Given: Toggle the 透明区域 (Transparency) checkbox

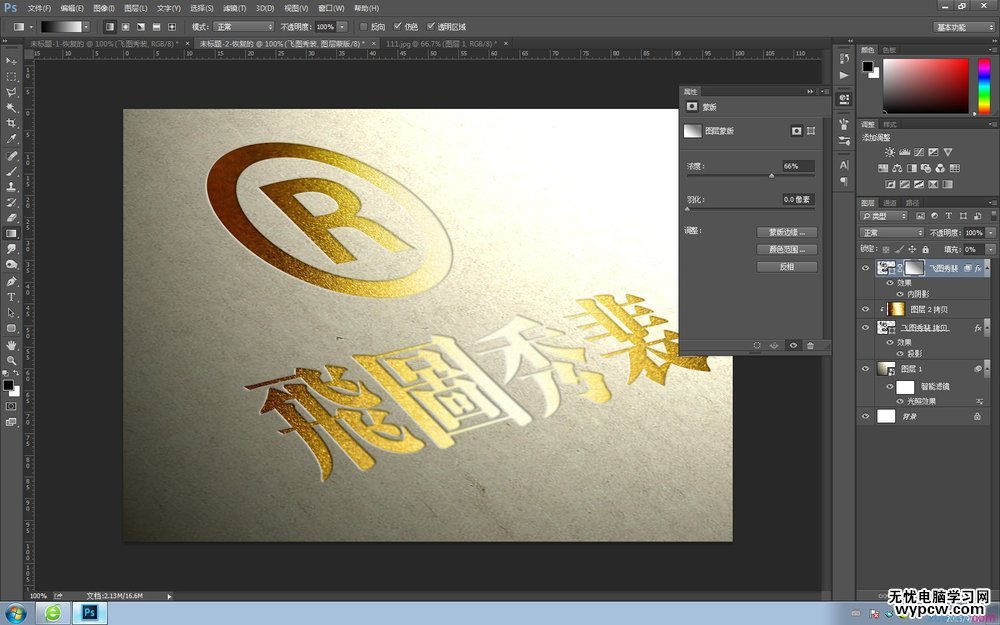Looking at the screenshot, I should tap(431, 26).
